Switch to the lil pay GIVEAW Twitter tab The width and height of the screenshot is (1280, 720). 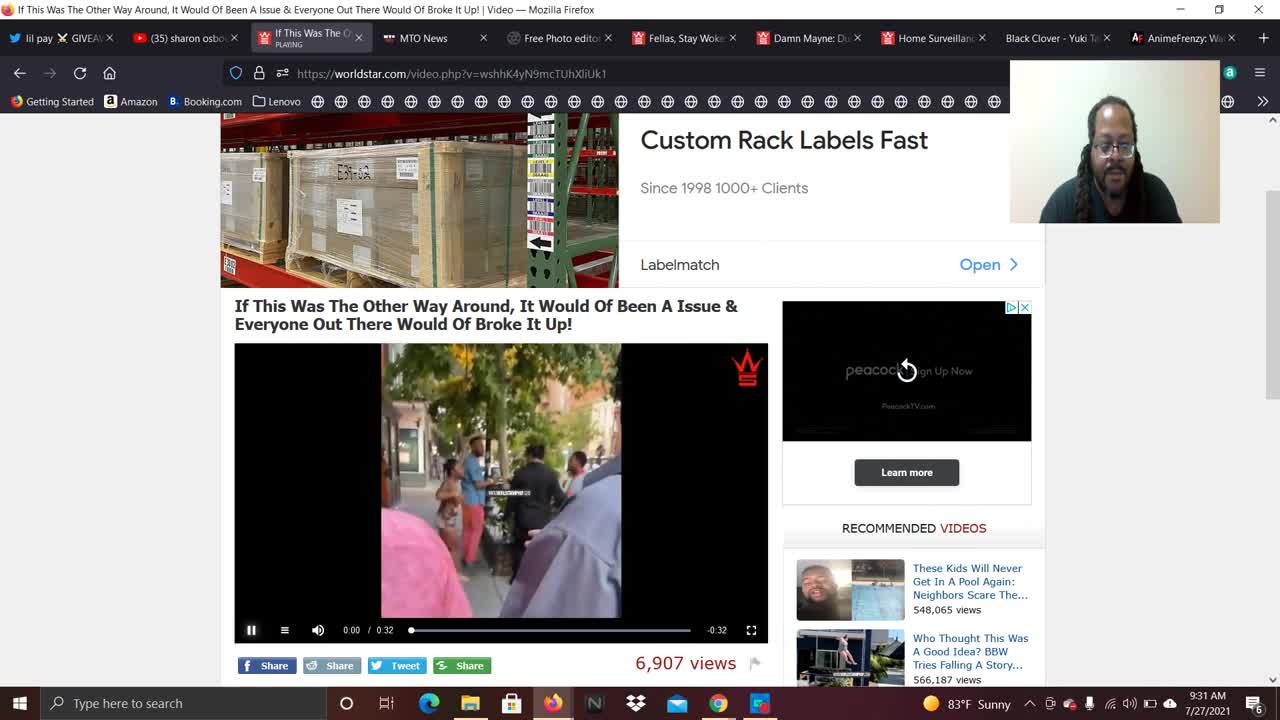coord(60,38)
